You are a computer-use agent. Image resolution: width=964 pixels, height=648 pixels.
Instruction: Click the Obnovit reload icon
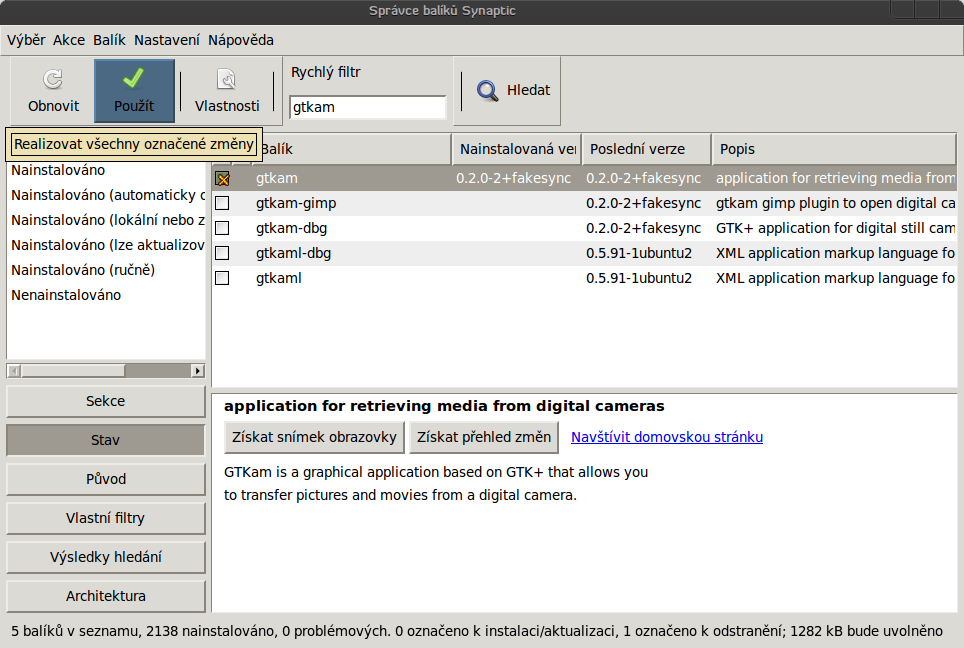53,79
